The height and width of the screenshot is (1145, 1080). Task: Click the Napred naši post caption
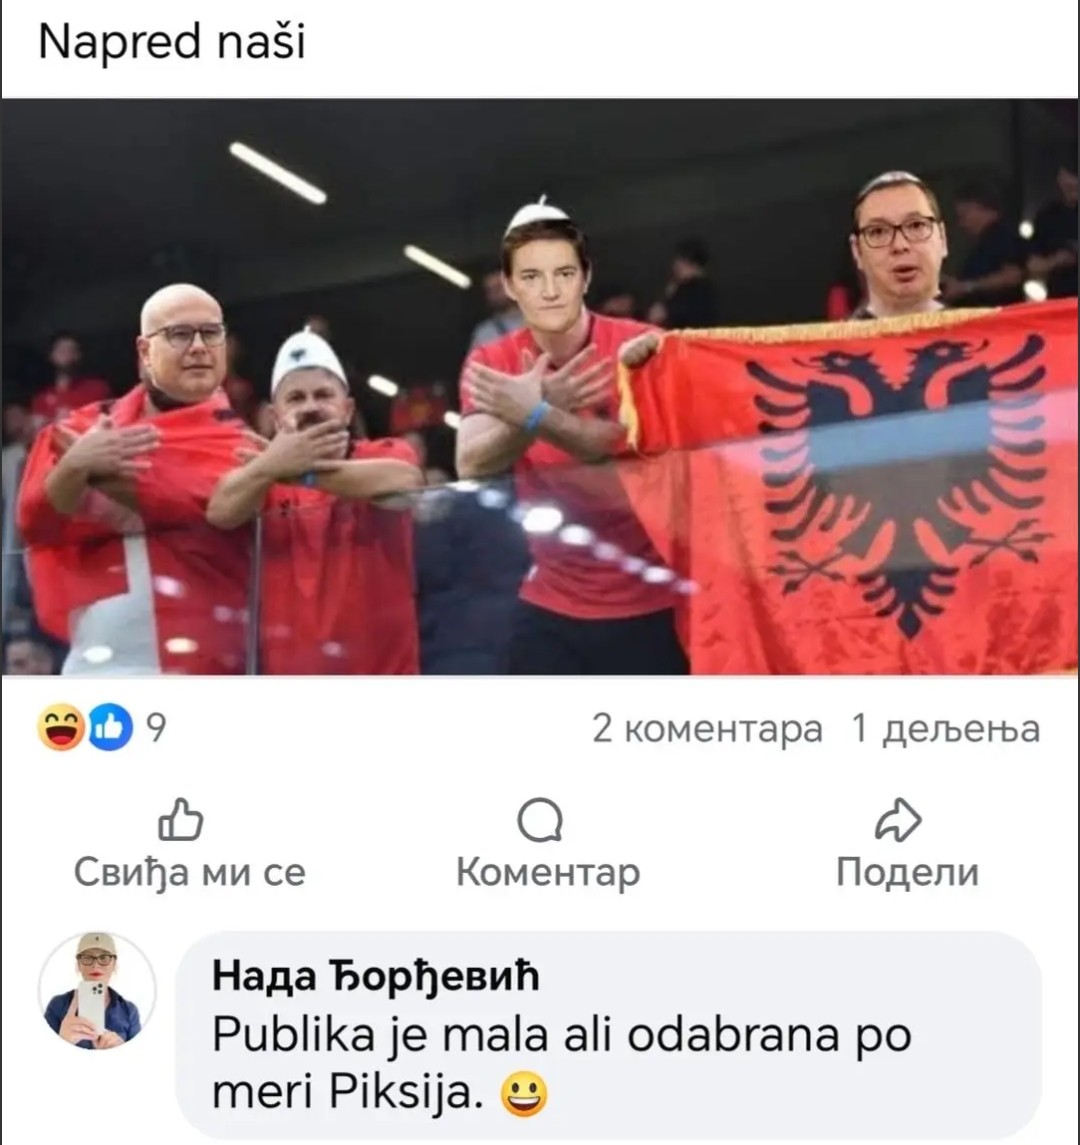tap(171, 42)
